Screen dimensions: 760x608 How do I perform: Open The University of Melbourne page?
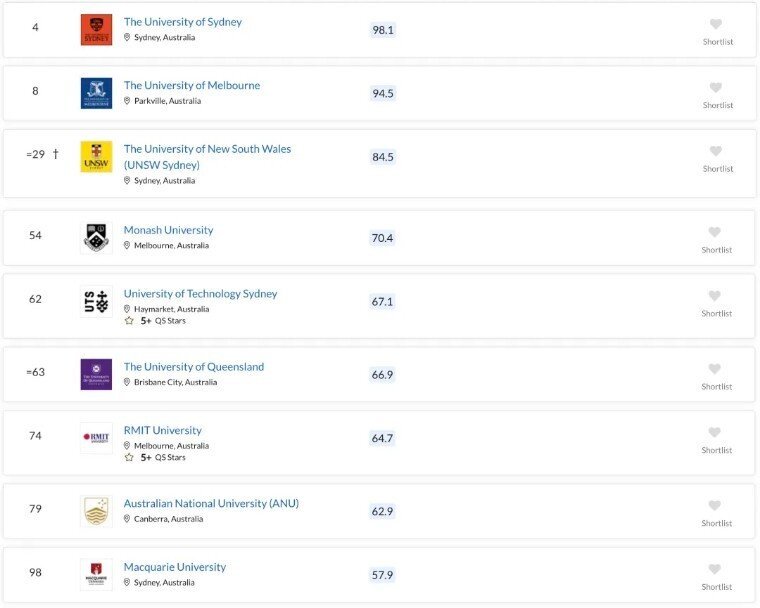(x=192, y=85)
